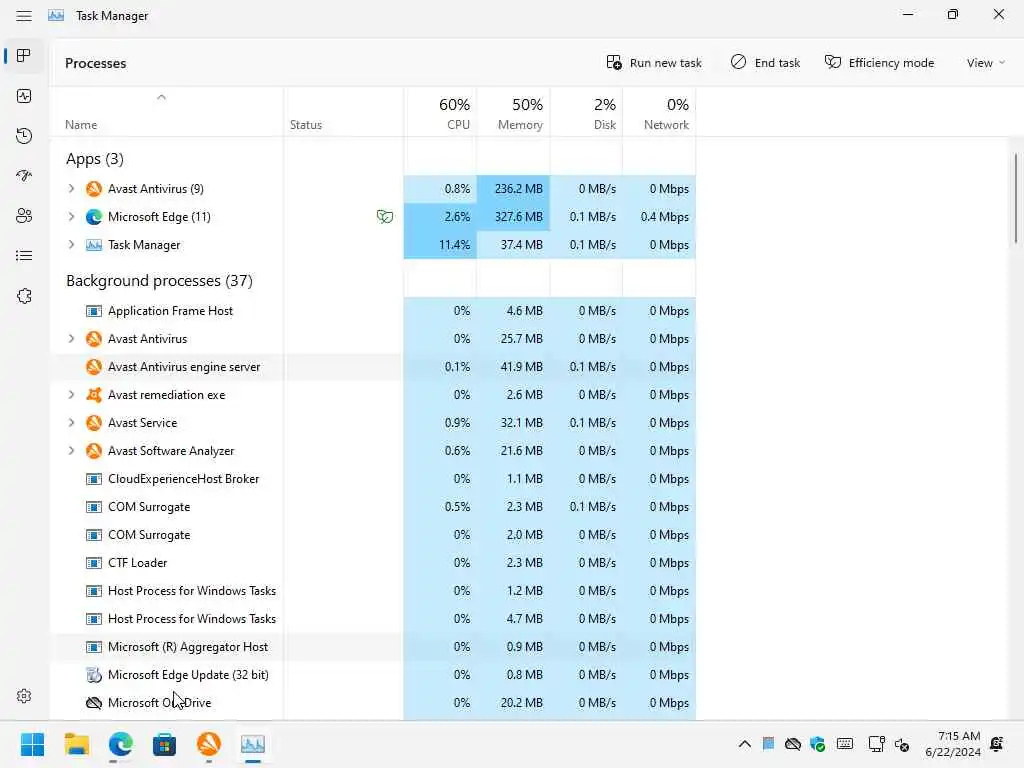
Task: Click the notification bell tray icon
Action: coord(997,744)
